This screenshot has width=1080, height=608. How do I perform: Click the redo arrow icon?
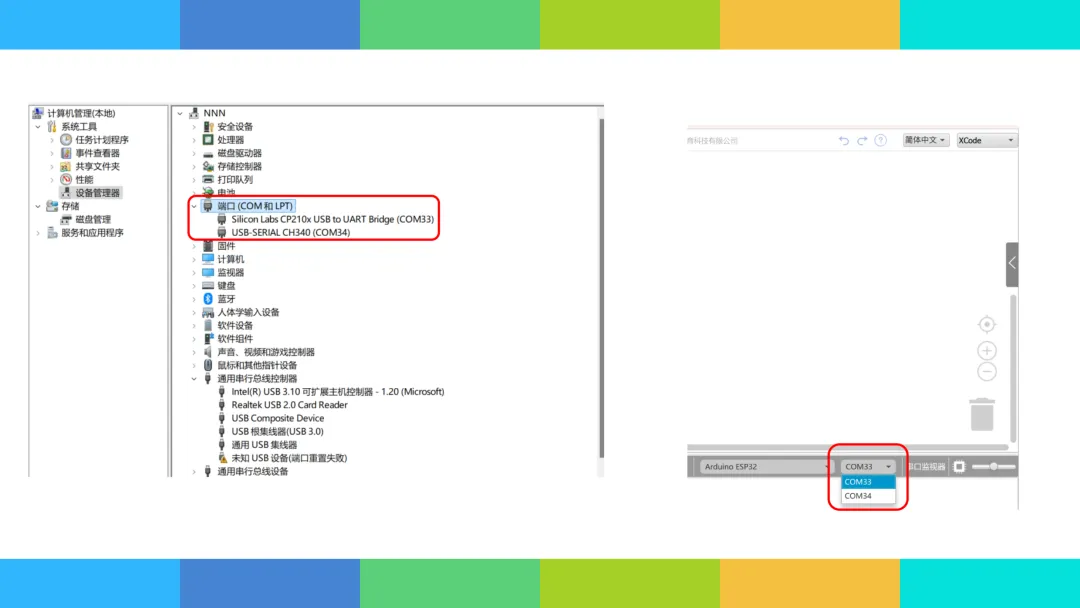[x=862, y=140]
